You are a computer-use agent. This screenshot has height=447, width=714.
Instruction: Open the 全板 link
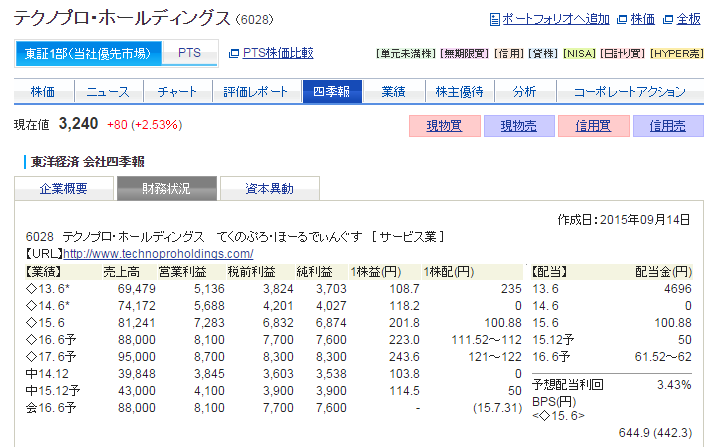688,19
